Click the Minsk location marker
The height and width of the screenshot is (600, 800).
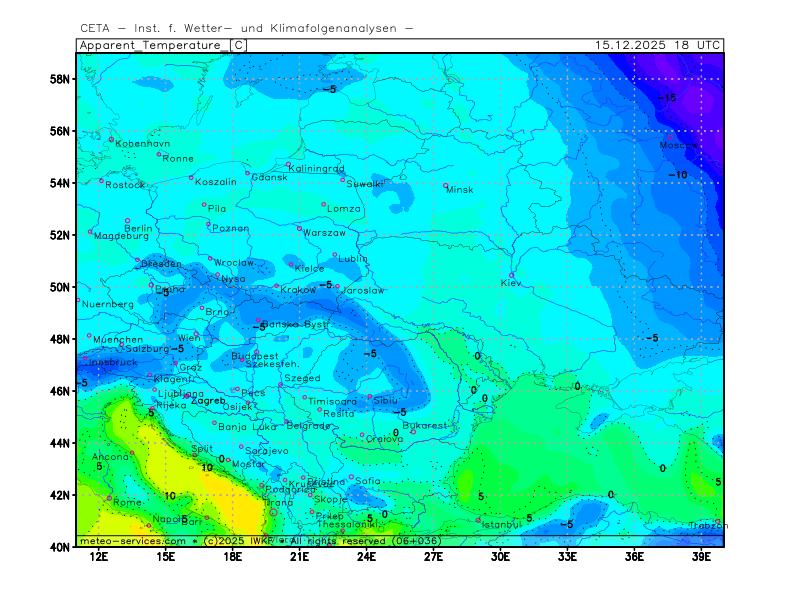pos(446,185)
